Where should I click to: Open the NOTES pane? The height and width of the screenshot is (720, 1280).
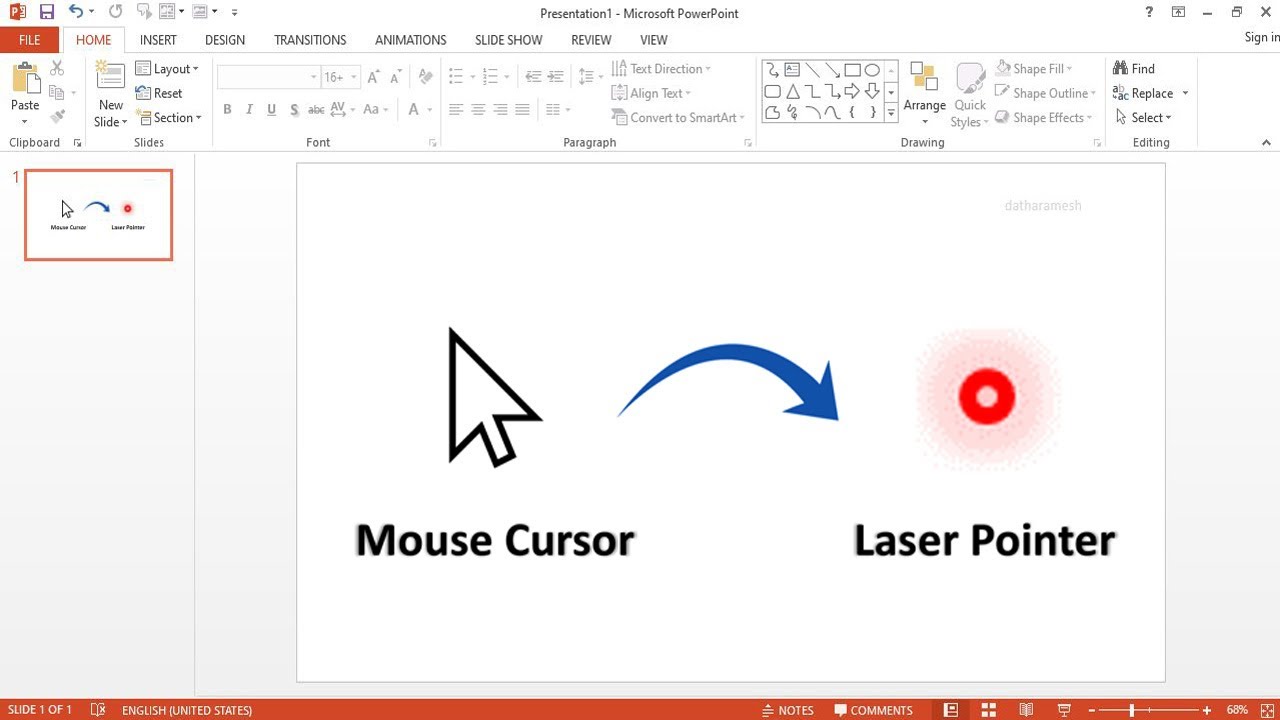click(x=788, y=710)
